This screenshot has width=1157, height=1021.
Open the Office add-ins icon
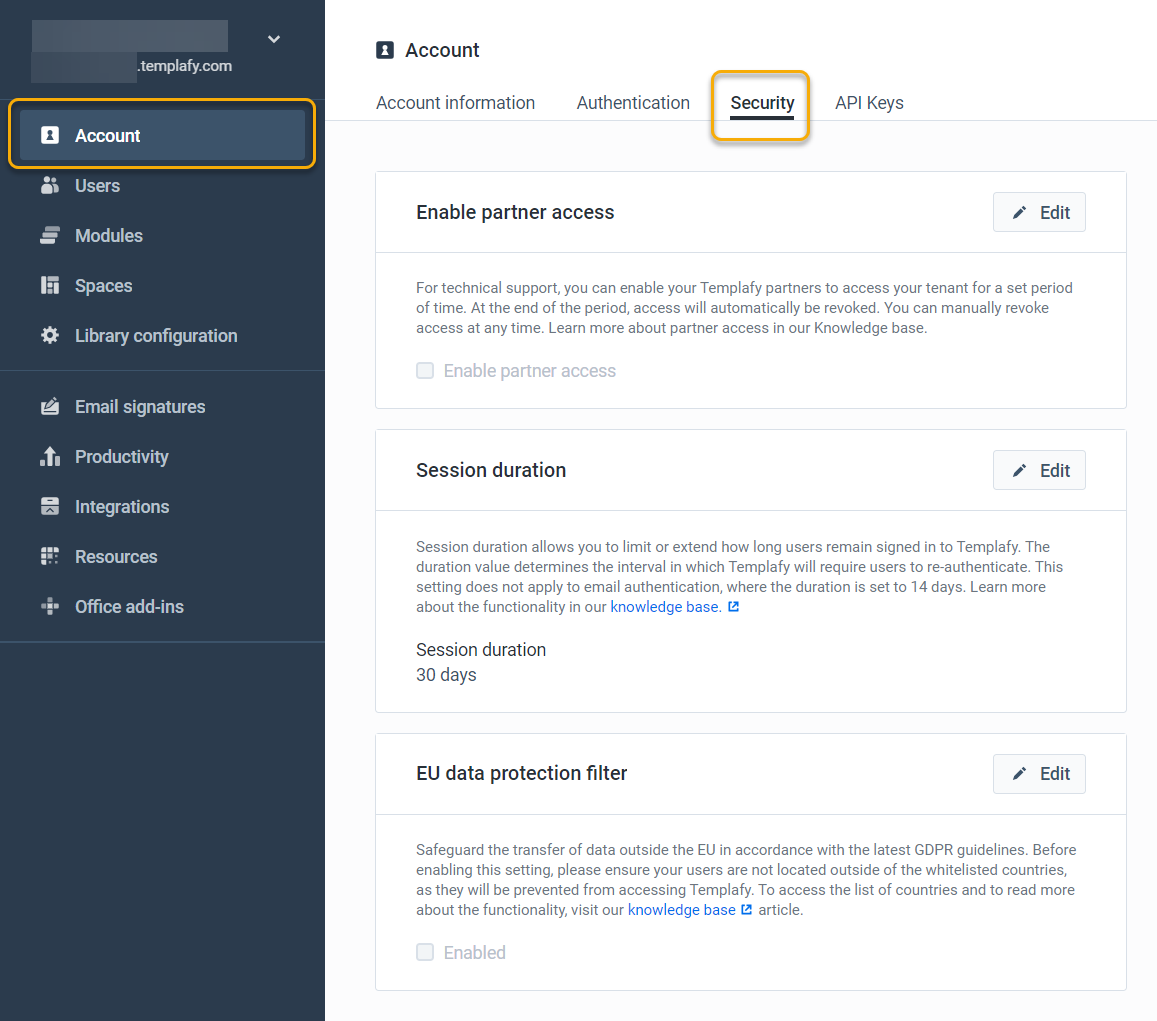[x=49, y=606]
